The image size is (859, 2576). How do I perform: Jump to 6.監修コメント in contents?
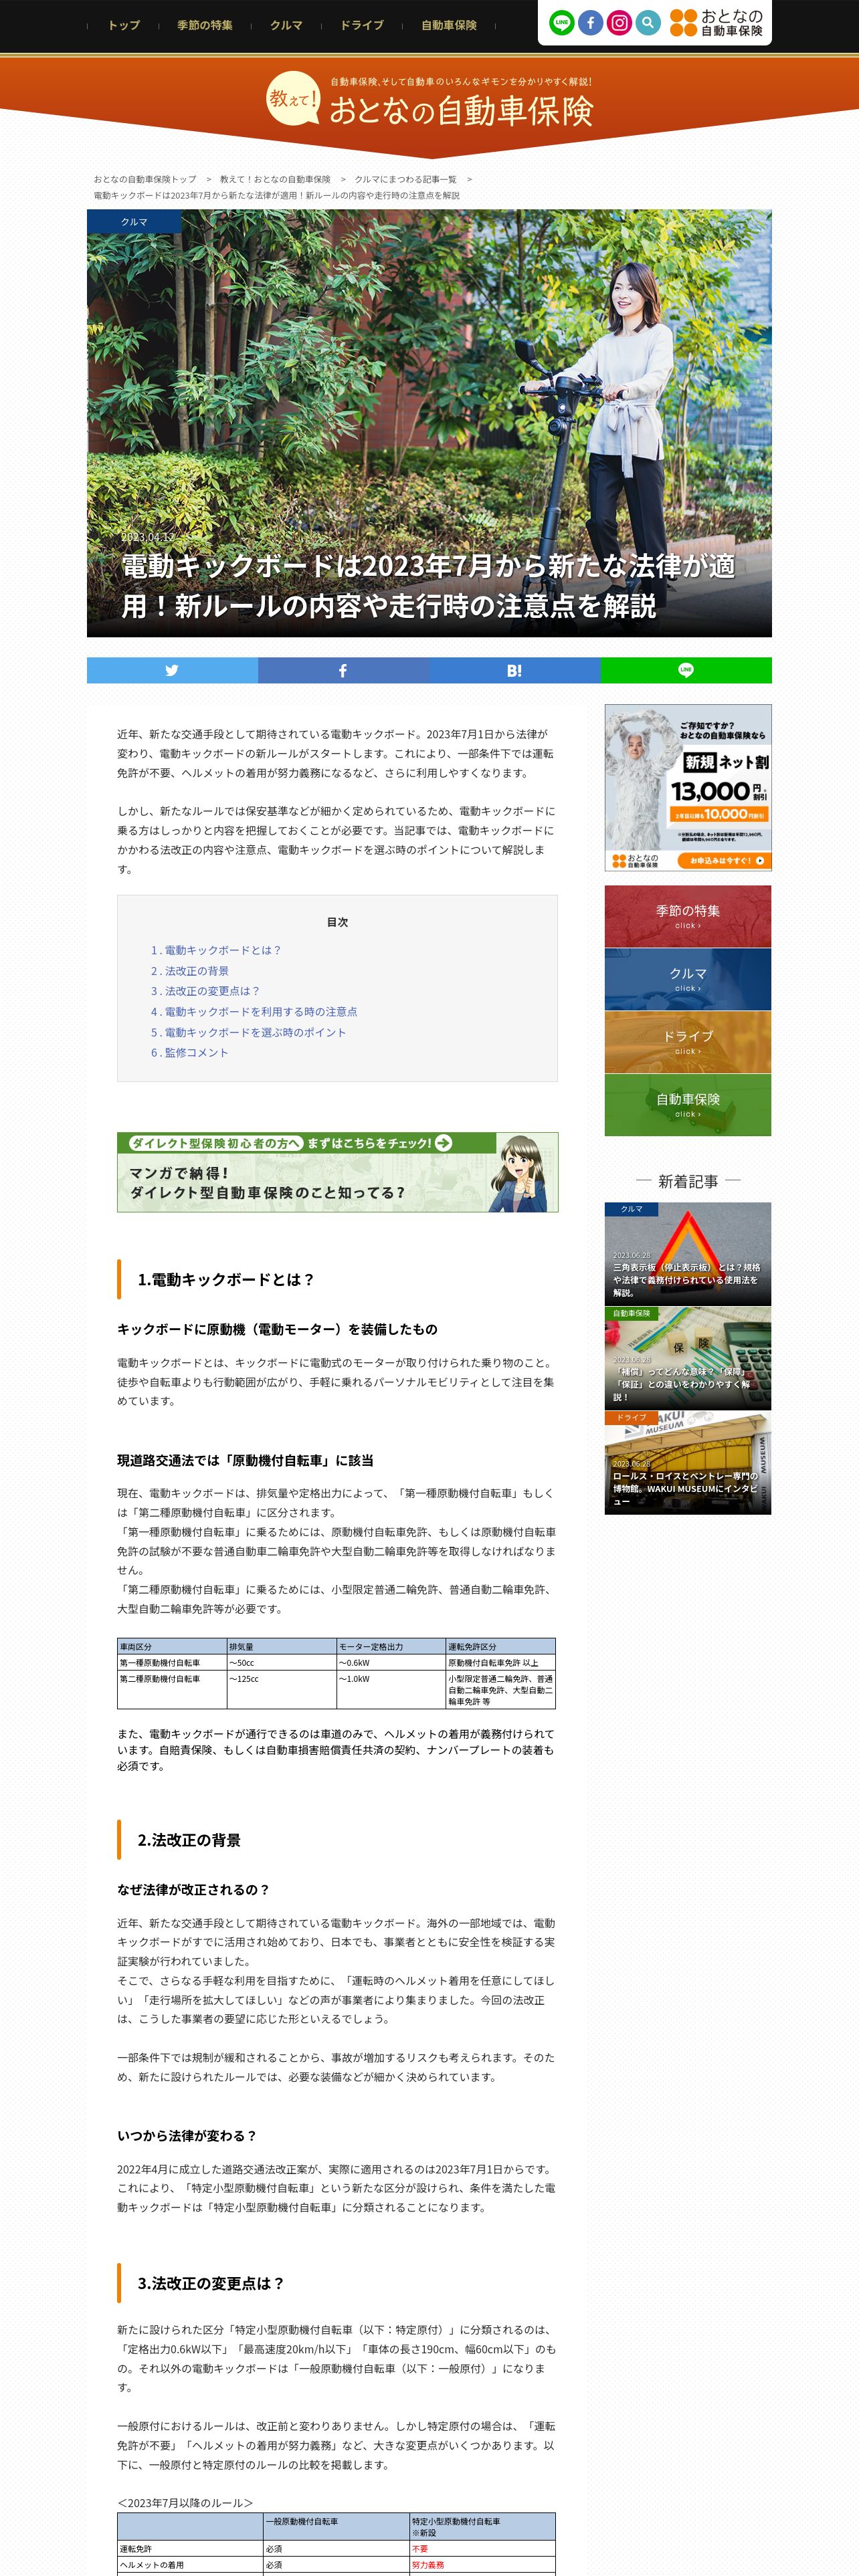(x=190, y=1052)
